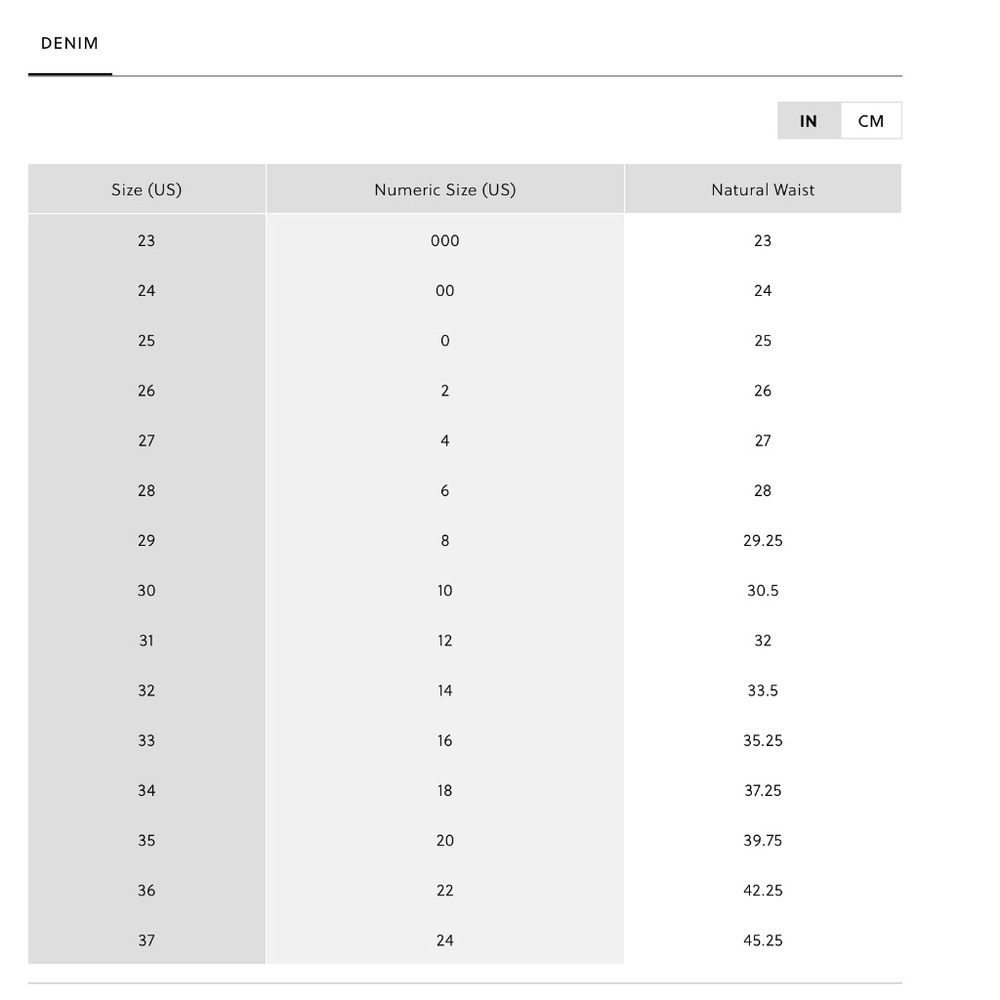This screenshot has width=1000, height=1000.
Task: Click natural waist value 29.25
Action: tap(763, 541)
